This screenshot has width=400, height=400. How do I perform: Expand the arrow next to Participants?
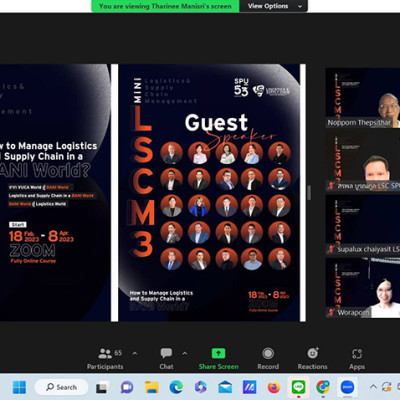(x=135, y=353)
